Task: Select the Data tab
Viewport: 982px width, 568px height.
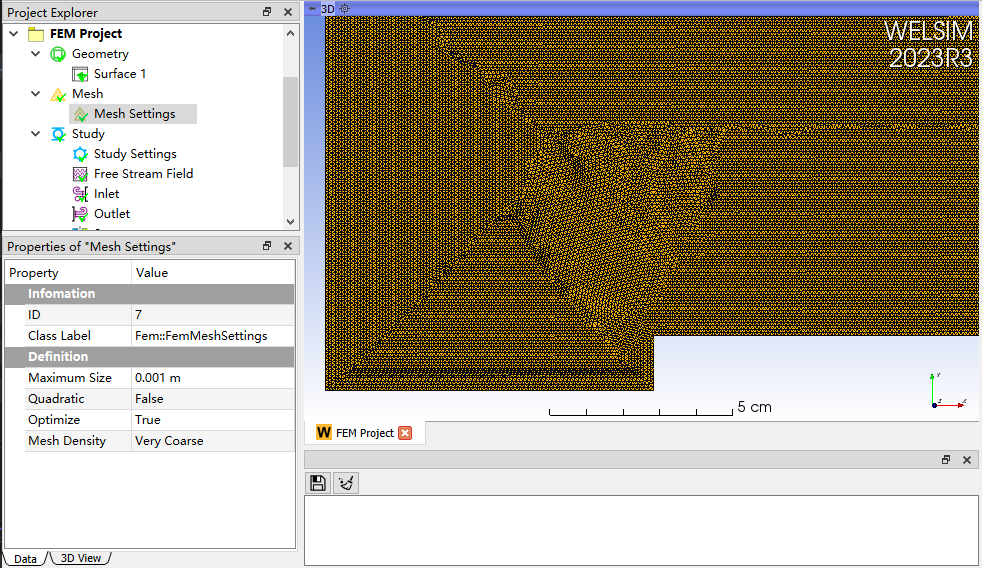Action: tap(25, 558)
